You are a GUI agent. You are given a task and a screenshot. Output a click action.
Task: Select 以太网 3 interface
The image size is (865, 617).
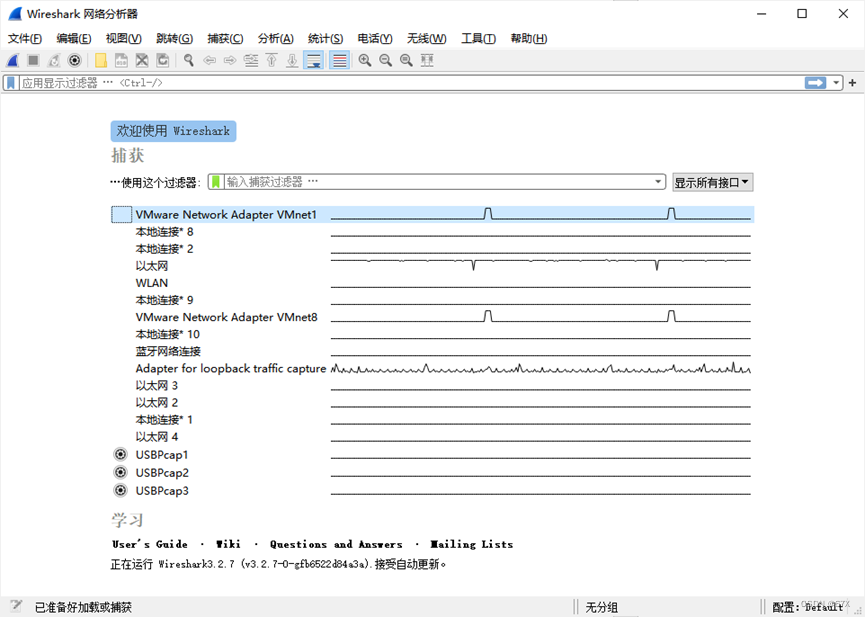click(432, 386)
